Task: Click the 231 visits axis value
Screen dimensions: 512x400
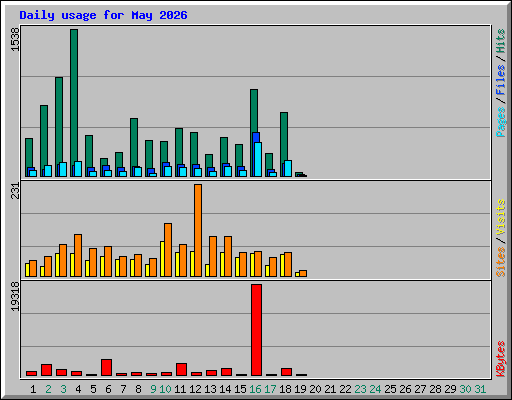Action: coord(15,191)
